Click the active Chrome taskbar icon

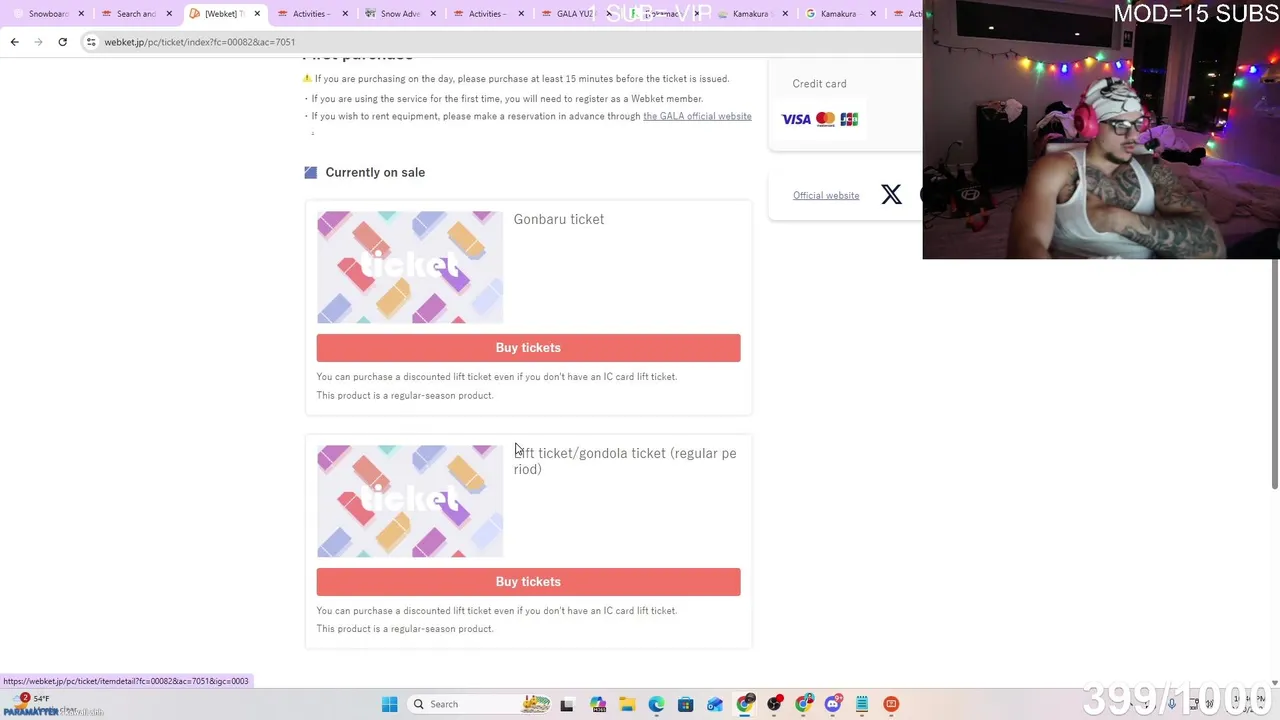tap(745, 704)
